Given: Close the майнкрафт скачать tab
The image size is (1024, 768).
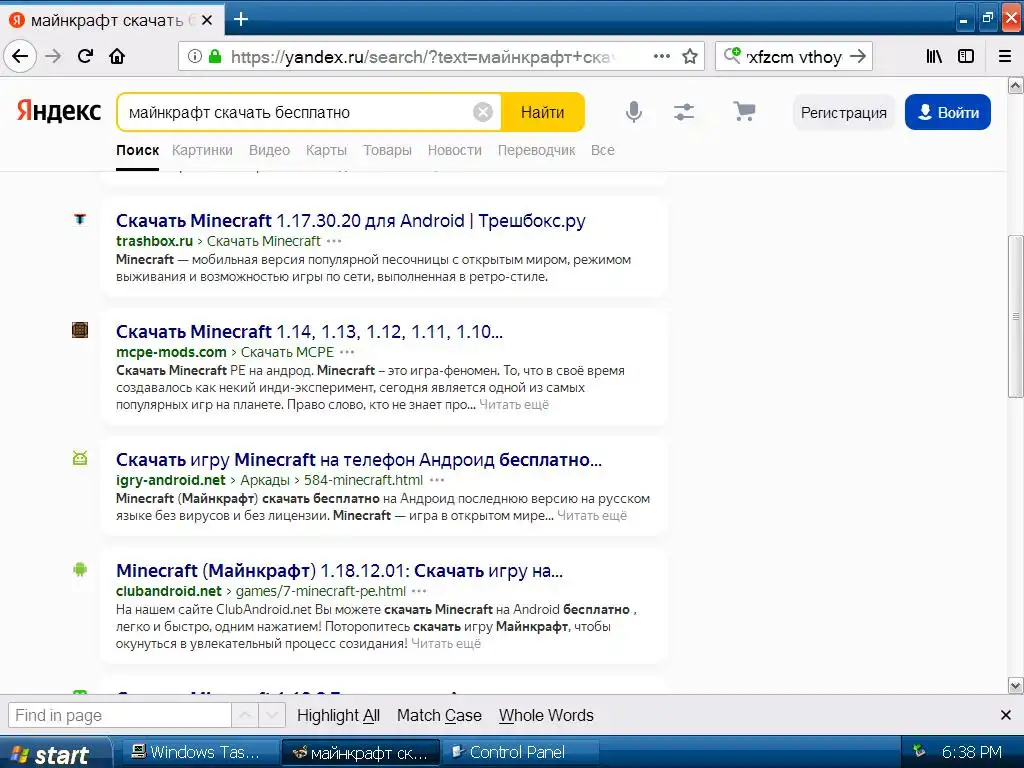Looking at the screenshot, I should tap(207, 20).
